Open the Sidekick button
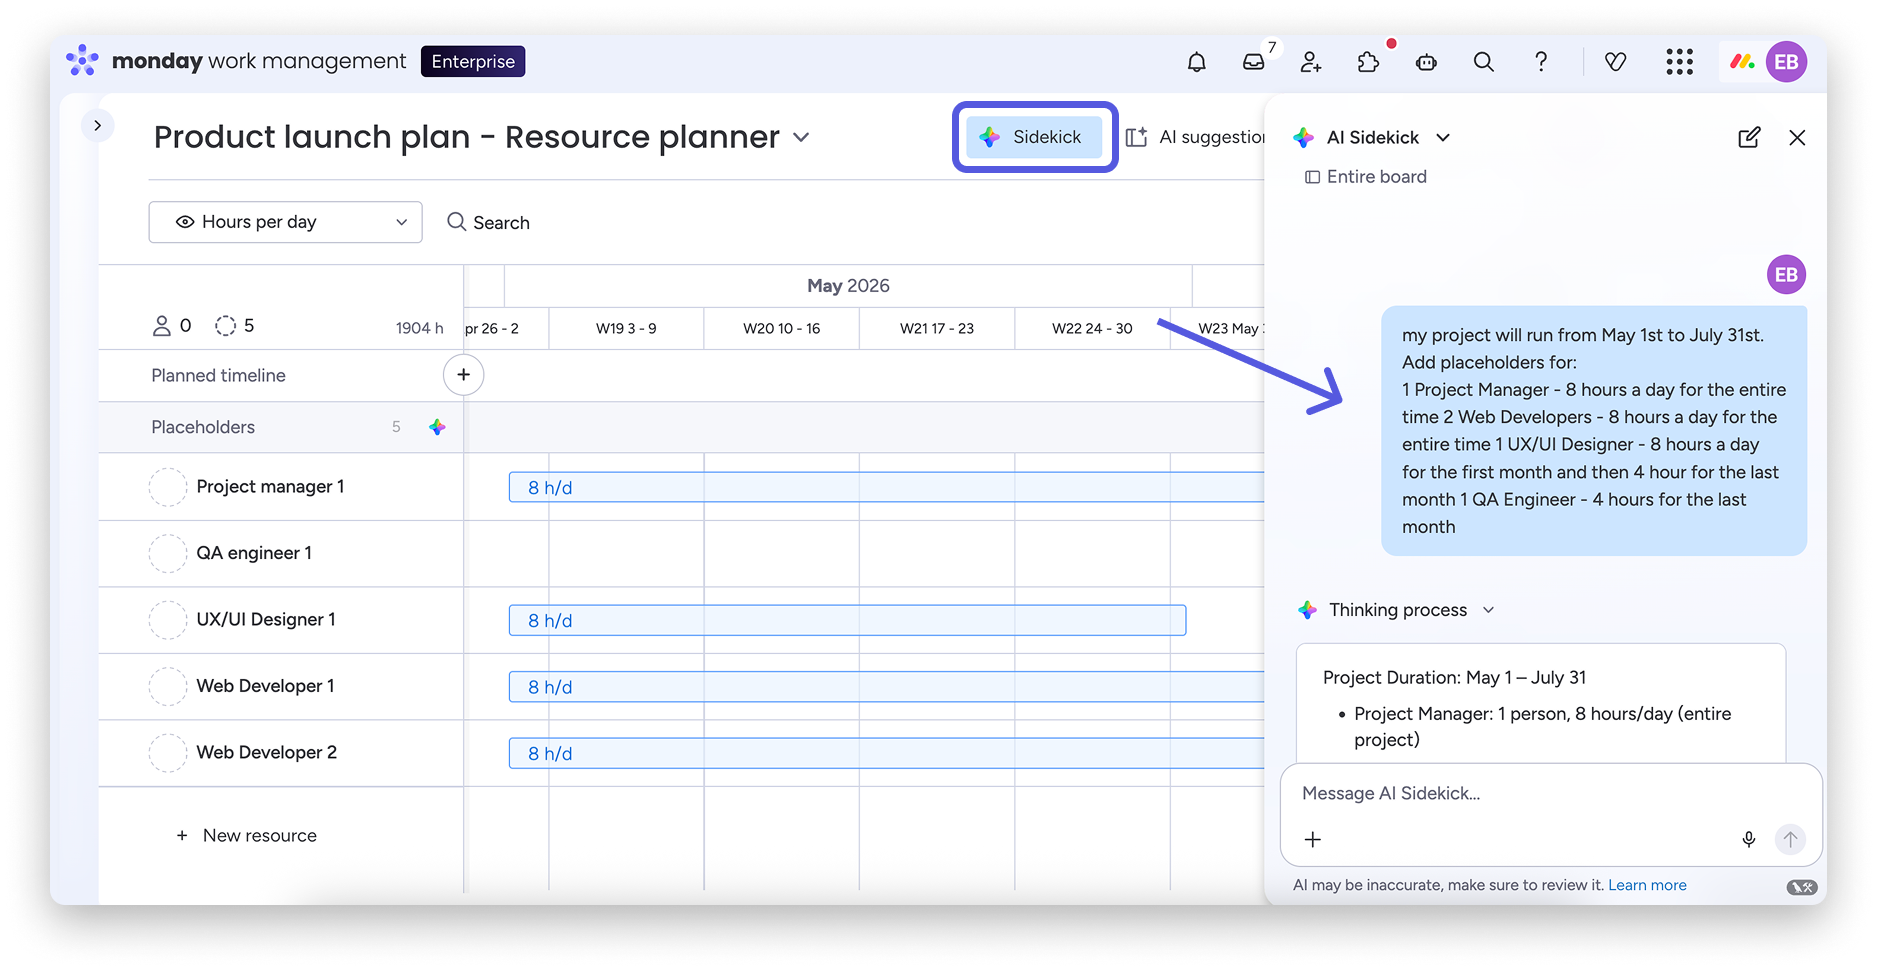The height and width of the screenshot is (970, 1877). [1034, 137]
